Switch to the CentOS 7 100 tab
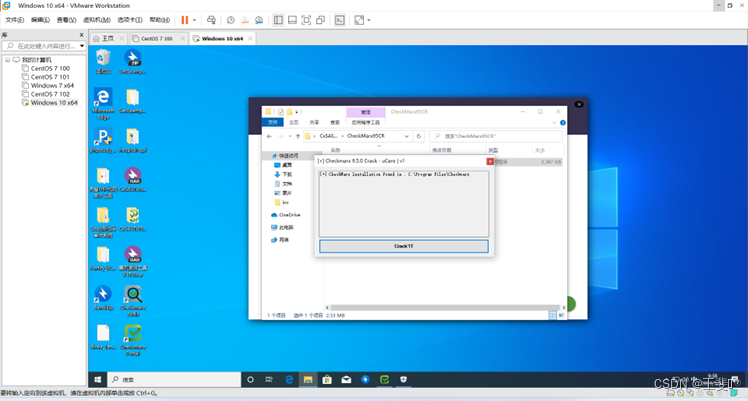 click(x=156, y=39)
